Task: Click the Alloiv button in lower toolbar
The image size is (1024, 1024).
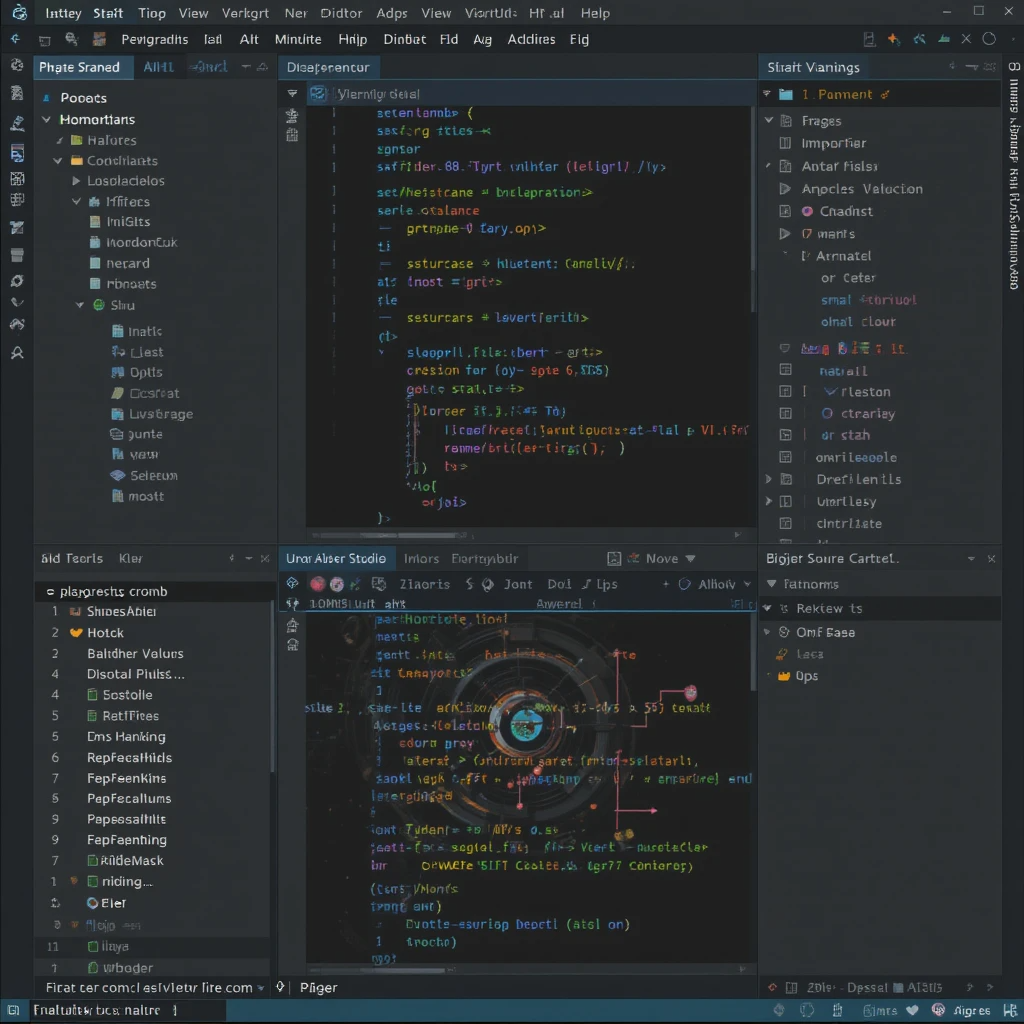Action: click(x=715, y=585)
